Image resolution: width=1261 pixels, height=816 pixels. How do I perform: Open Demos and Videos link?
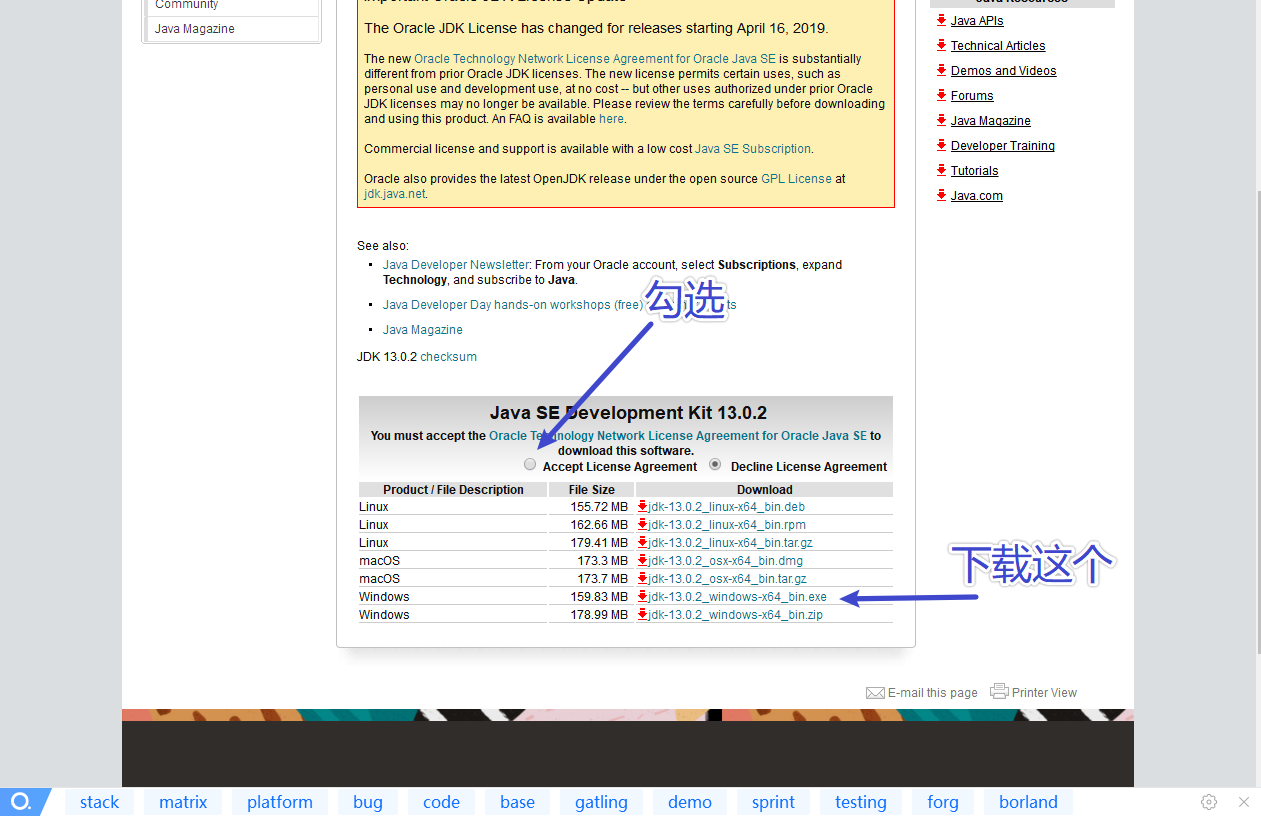1003,71
